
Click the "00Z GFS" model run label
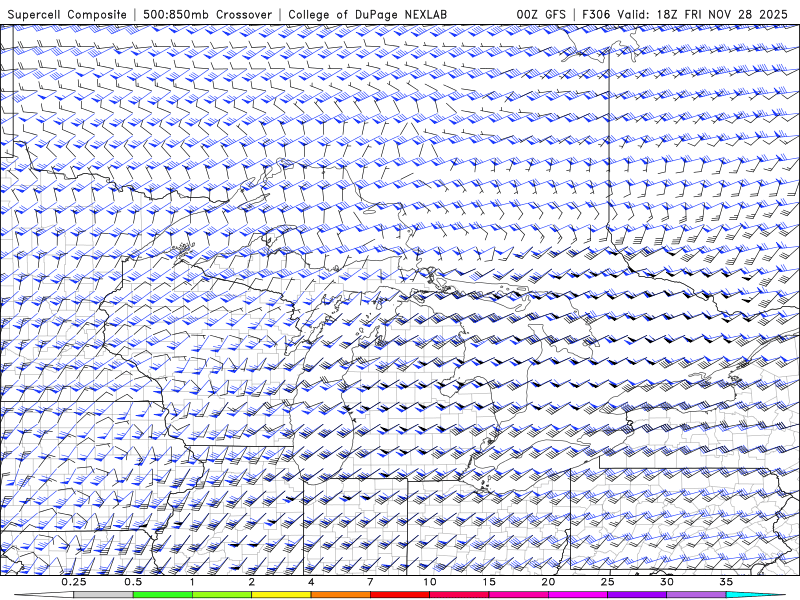(541, 14)
